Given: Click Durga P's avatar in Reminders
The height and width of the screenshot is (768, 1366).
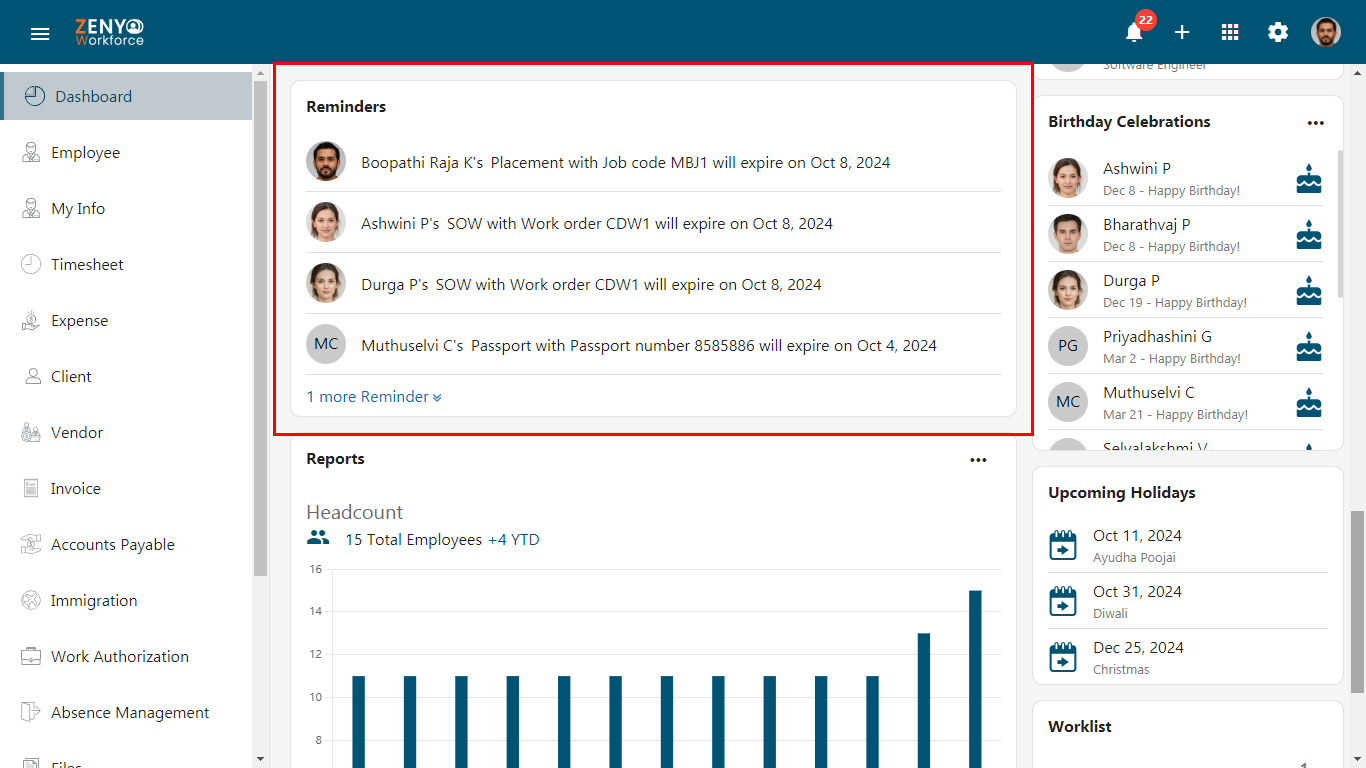Looking at the screenshot, I should [326, 283].
